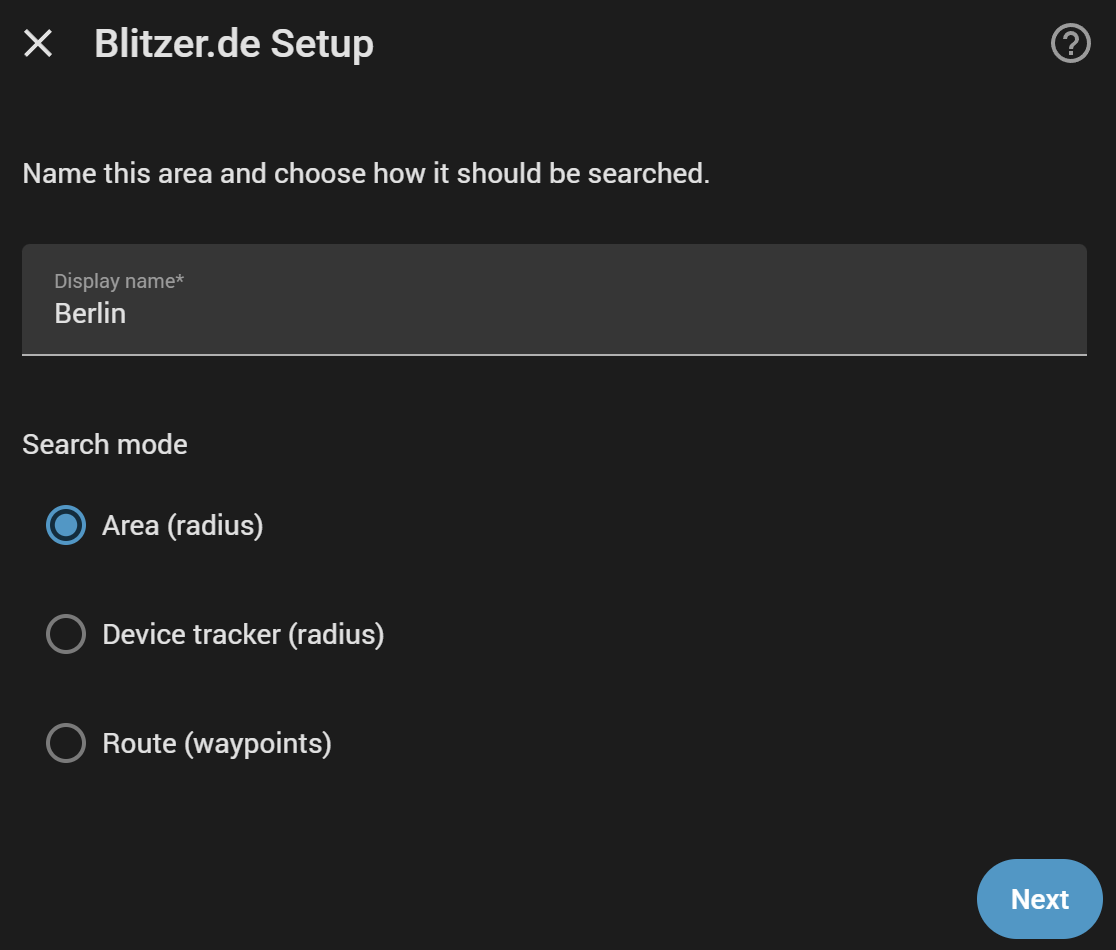Screen dimensions: 1116x950
Task: Choose the Device tracker (radius) radio circle
Action: (65, 634)
